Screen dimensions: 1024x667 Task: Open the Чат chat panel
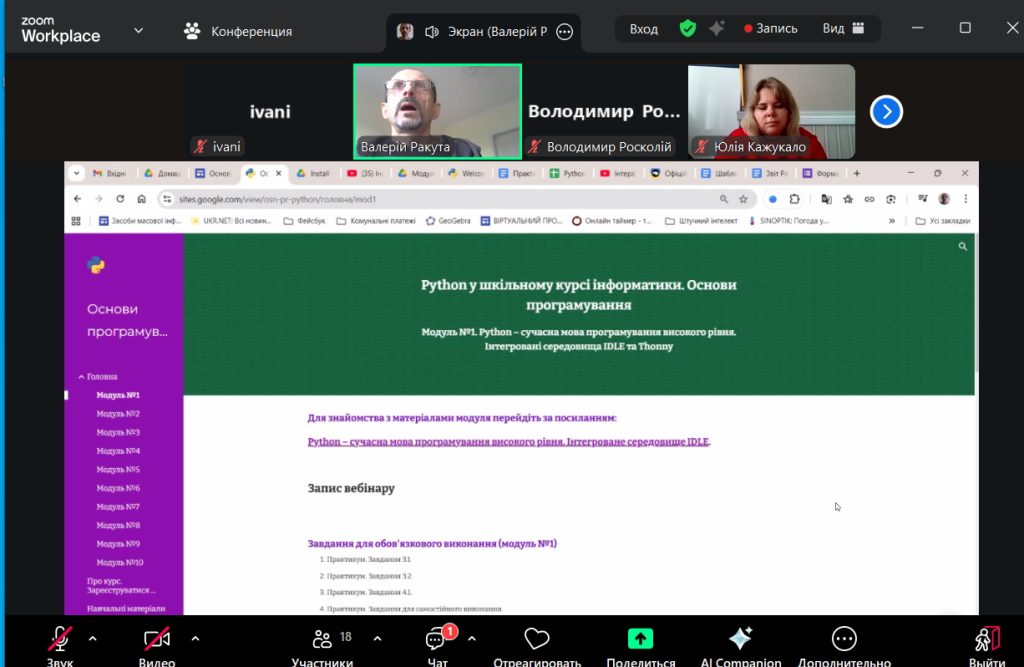click(x=436, y=640)
